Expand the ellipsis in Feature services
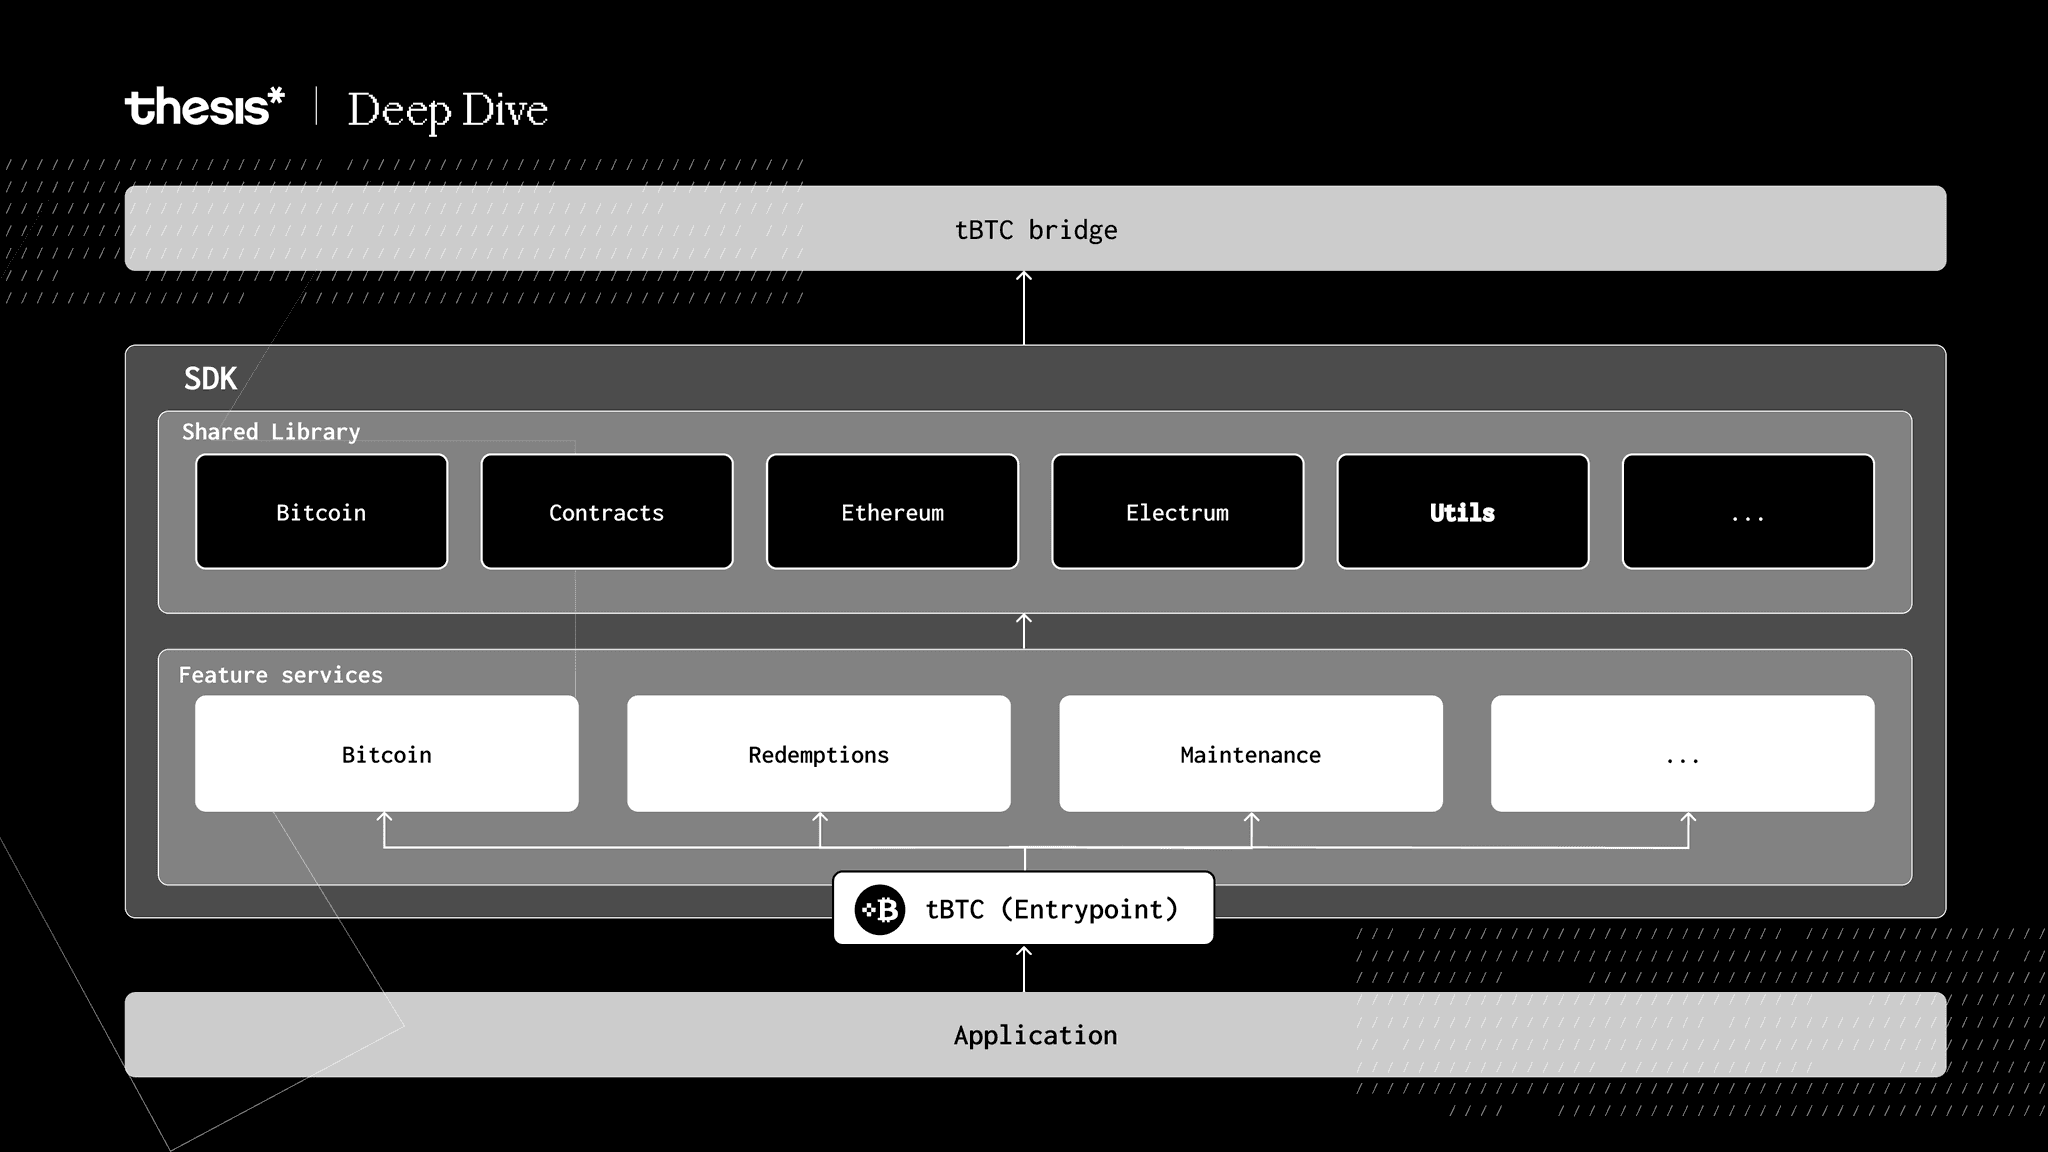The height and width of the screenshot is (1152, 2048). coord(1681,753)
